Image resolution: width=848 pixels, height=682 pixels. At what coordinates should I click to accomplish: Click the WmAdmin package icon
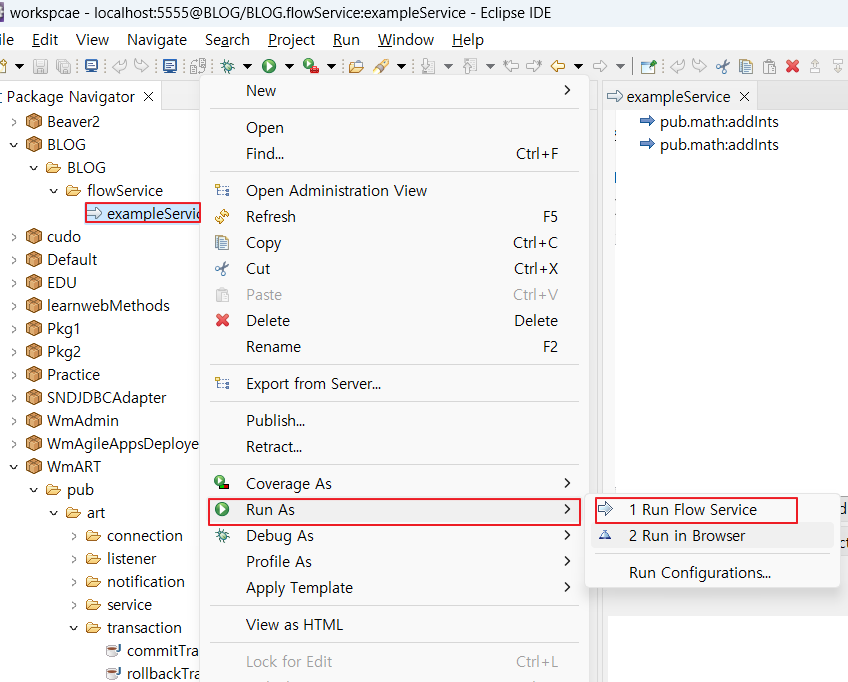(34, 420)
